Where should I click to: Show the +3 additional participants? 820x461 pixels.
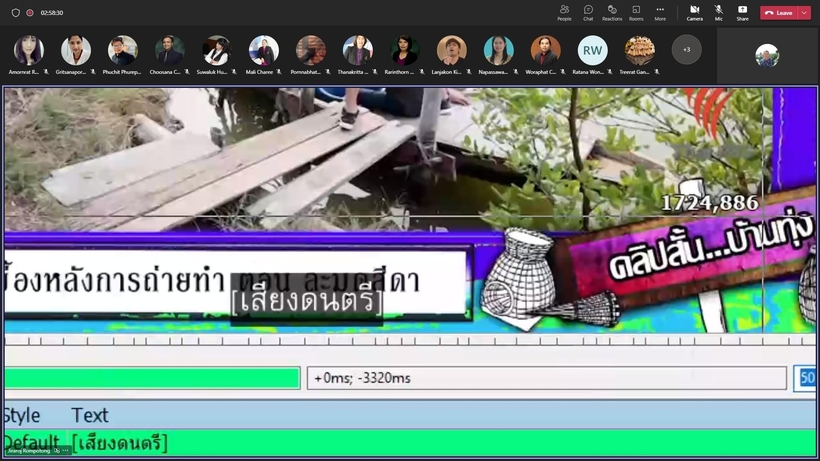[687, 50]
